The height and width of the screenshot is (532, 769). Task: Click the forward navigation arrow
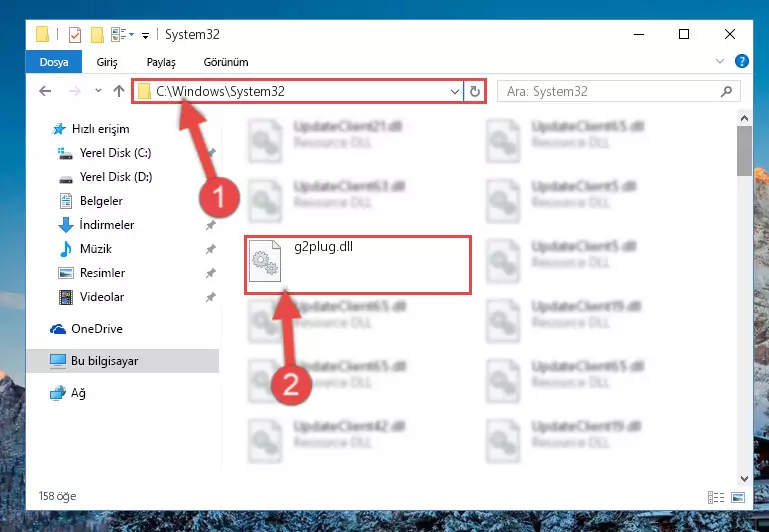[x=75, y=91]
